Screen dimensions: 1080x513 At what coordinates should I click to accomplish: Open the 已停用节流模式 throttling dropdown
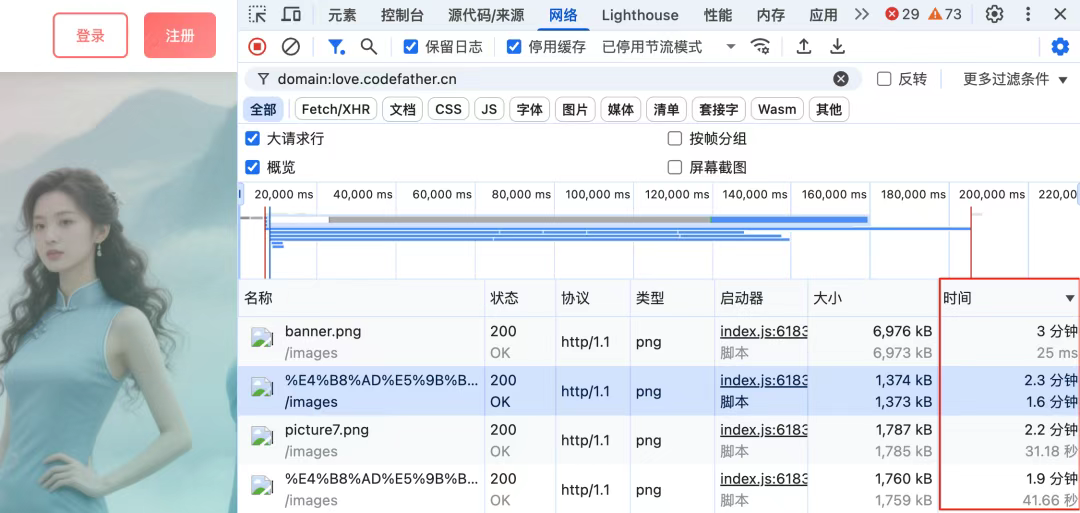click(x=669, y=47)
